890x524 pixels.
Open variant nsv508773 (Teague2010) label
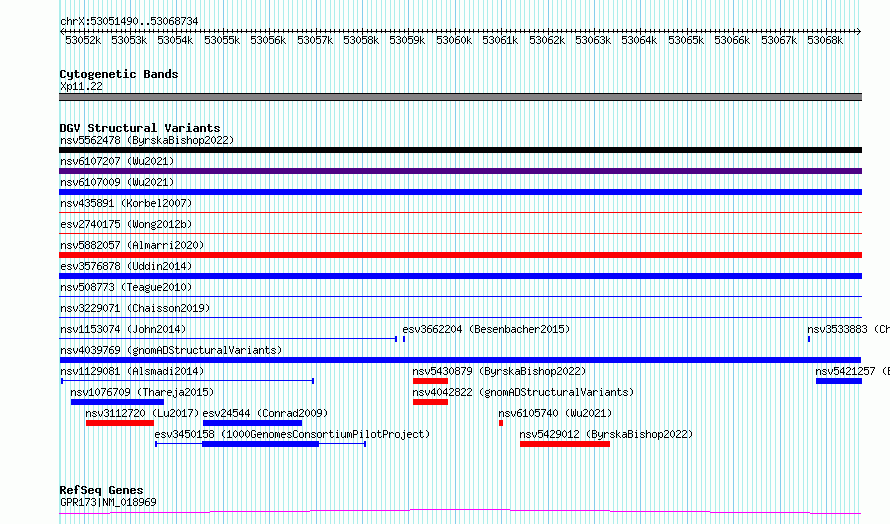pos(126,287)
